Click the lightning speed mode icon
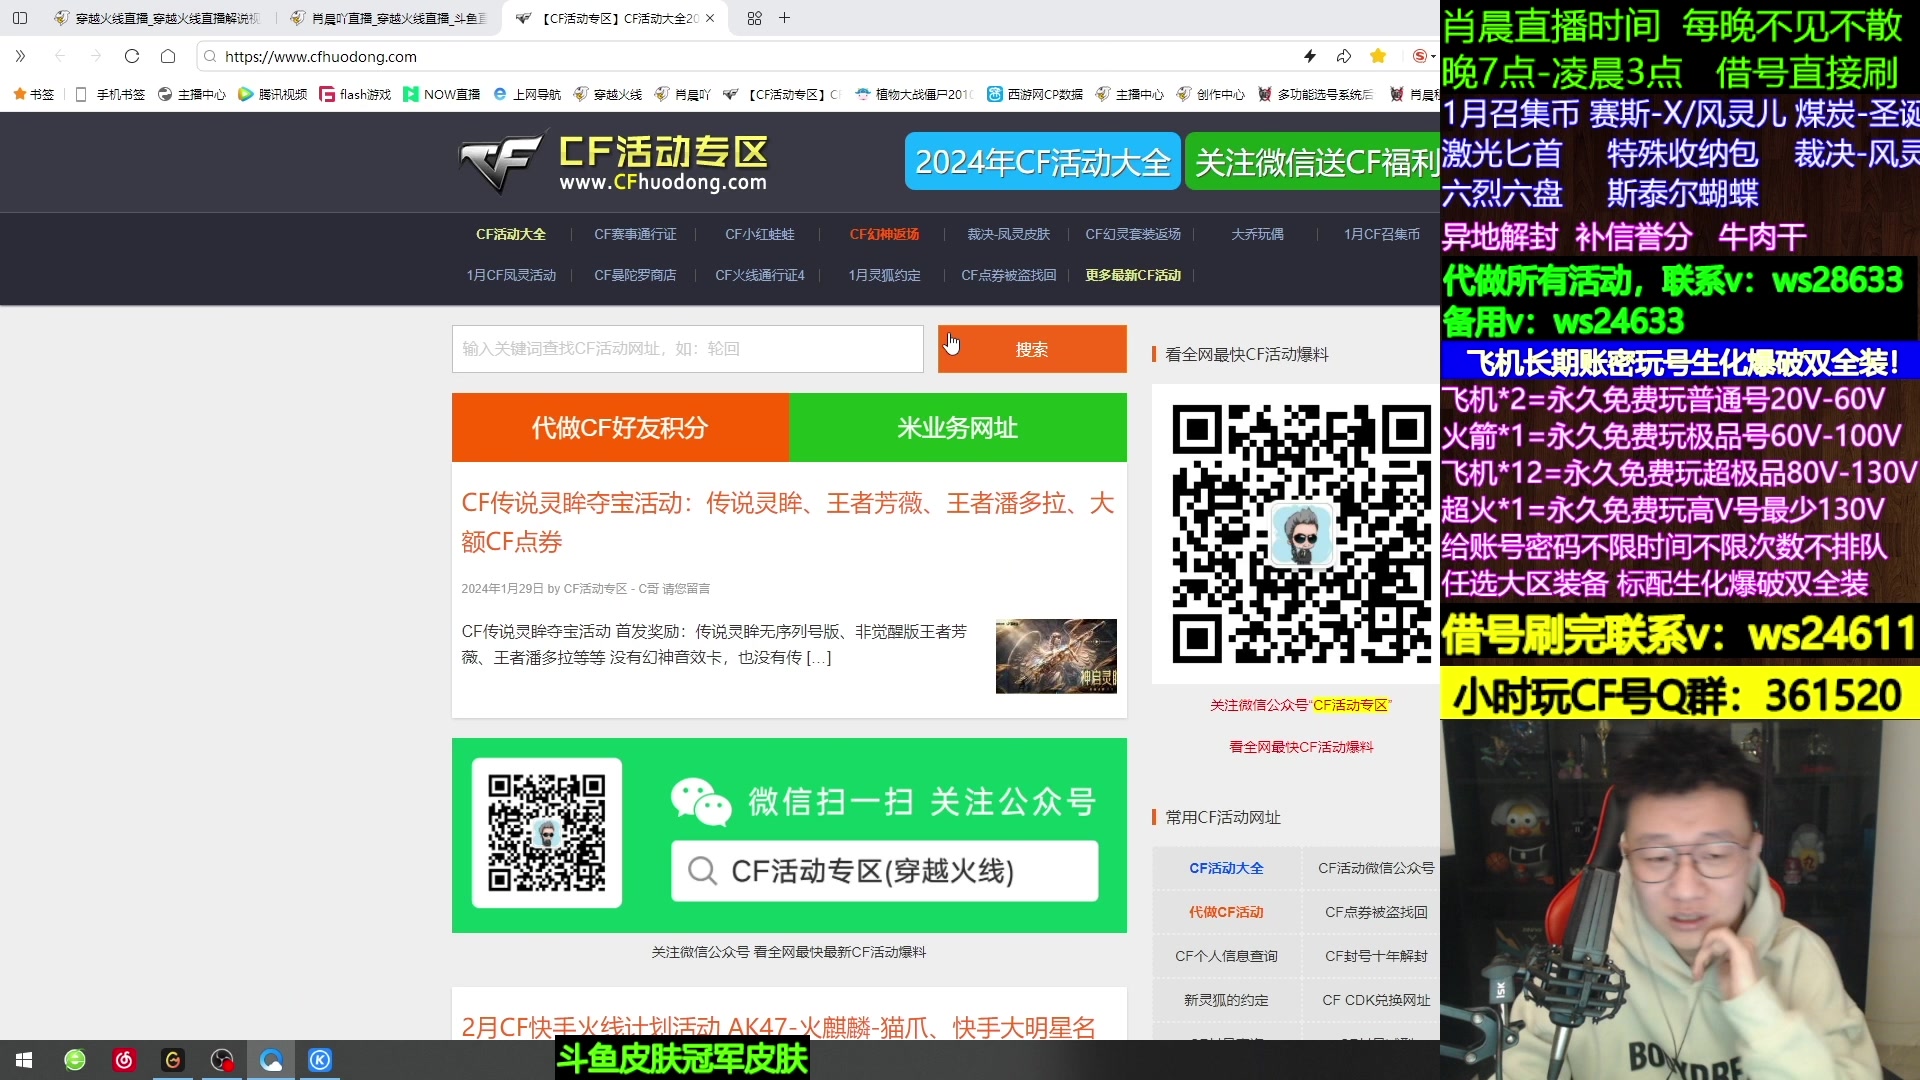 1310,56
